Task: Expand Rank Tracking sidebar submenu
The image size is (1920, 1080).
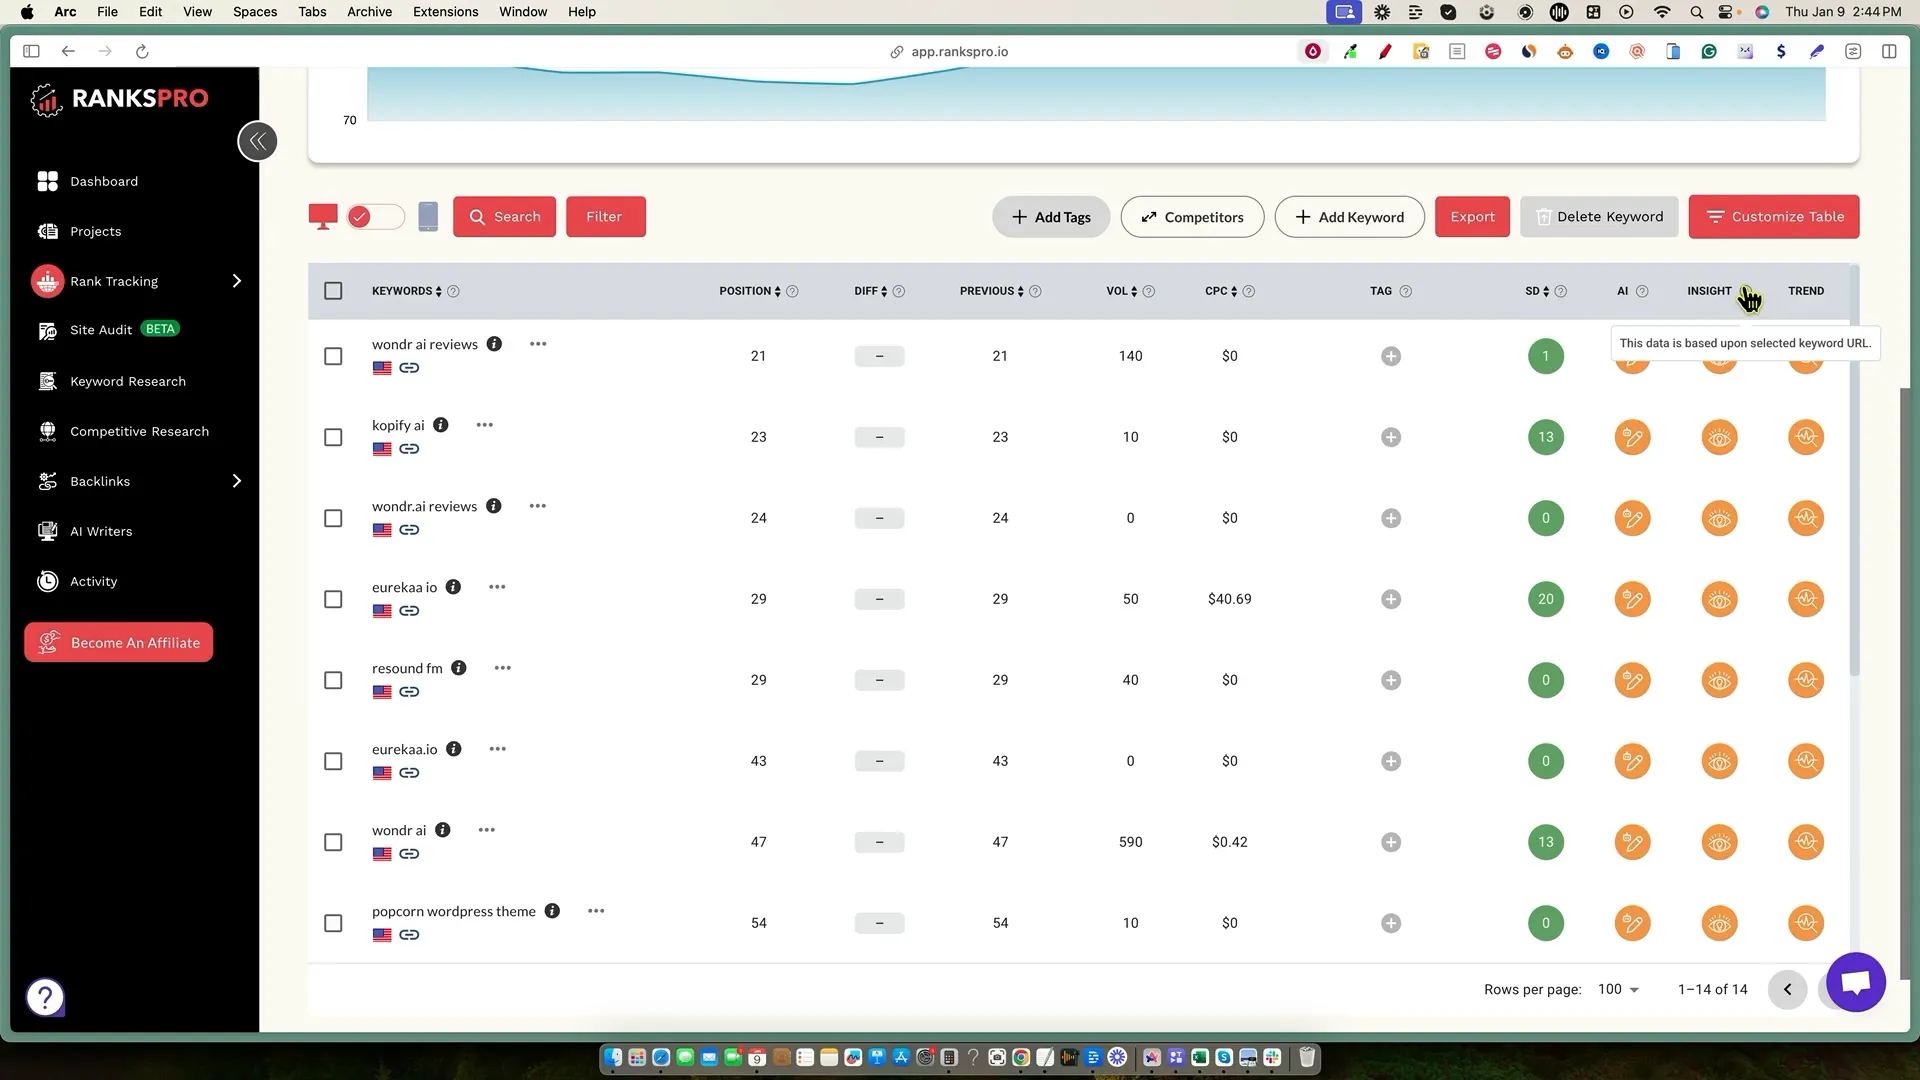Action: (x=237, y=281)
